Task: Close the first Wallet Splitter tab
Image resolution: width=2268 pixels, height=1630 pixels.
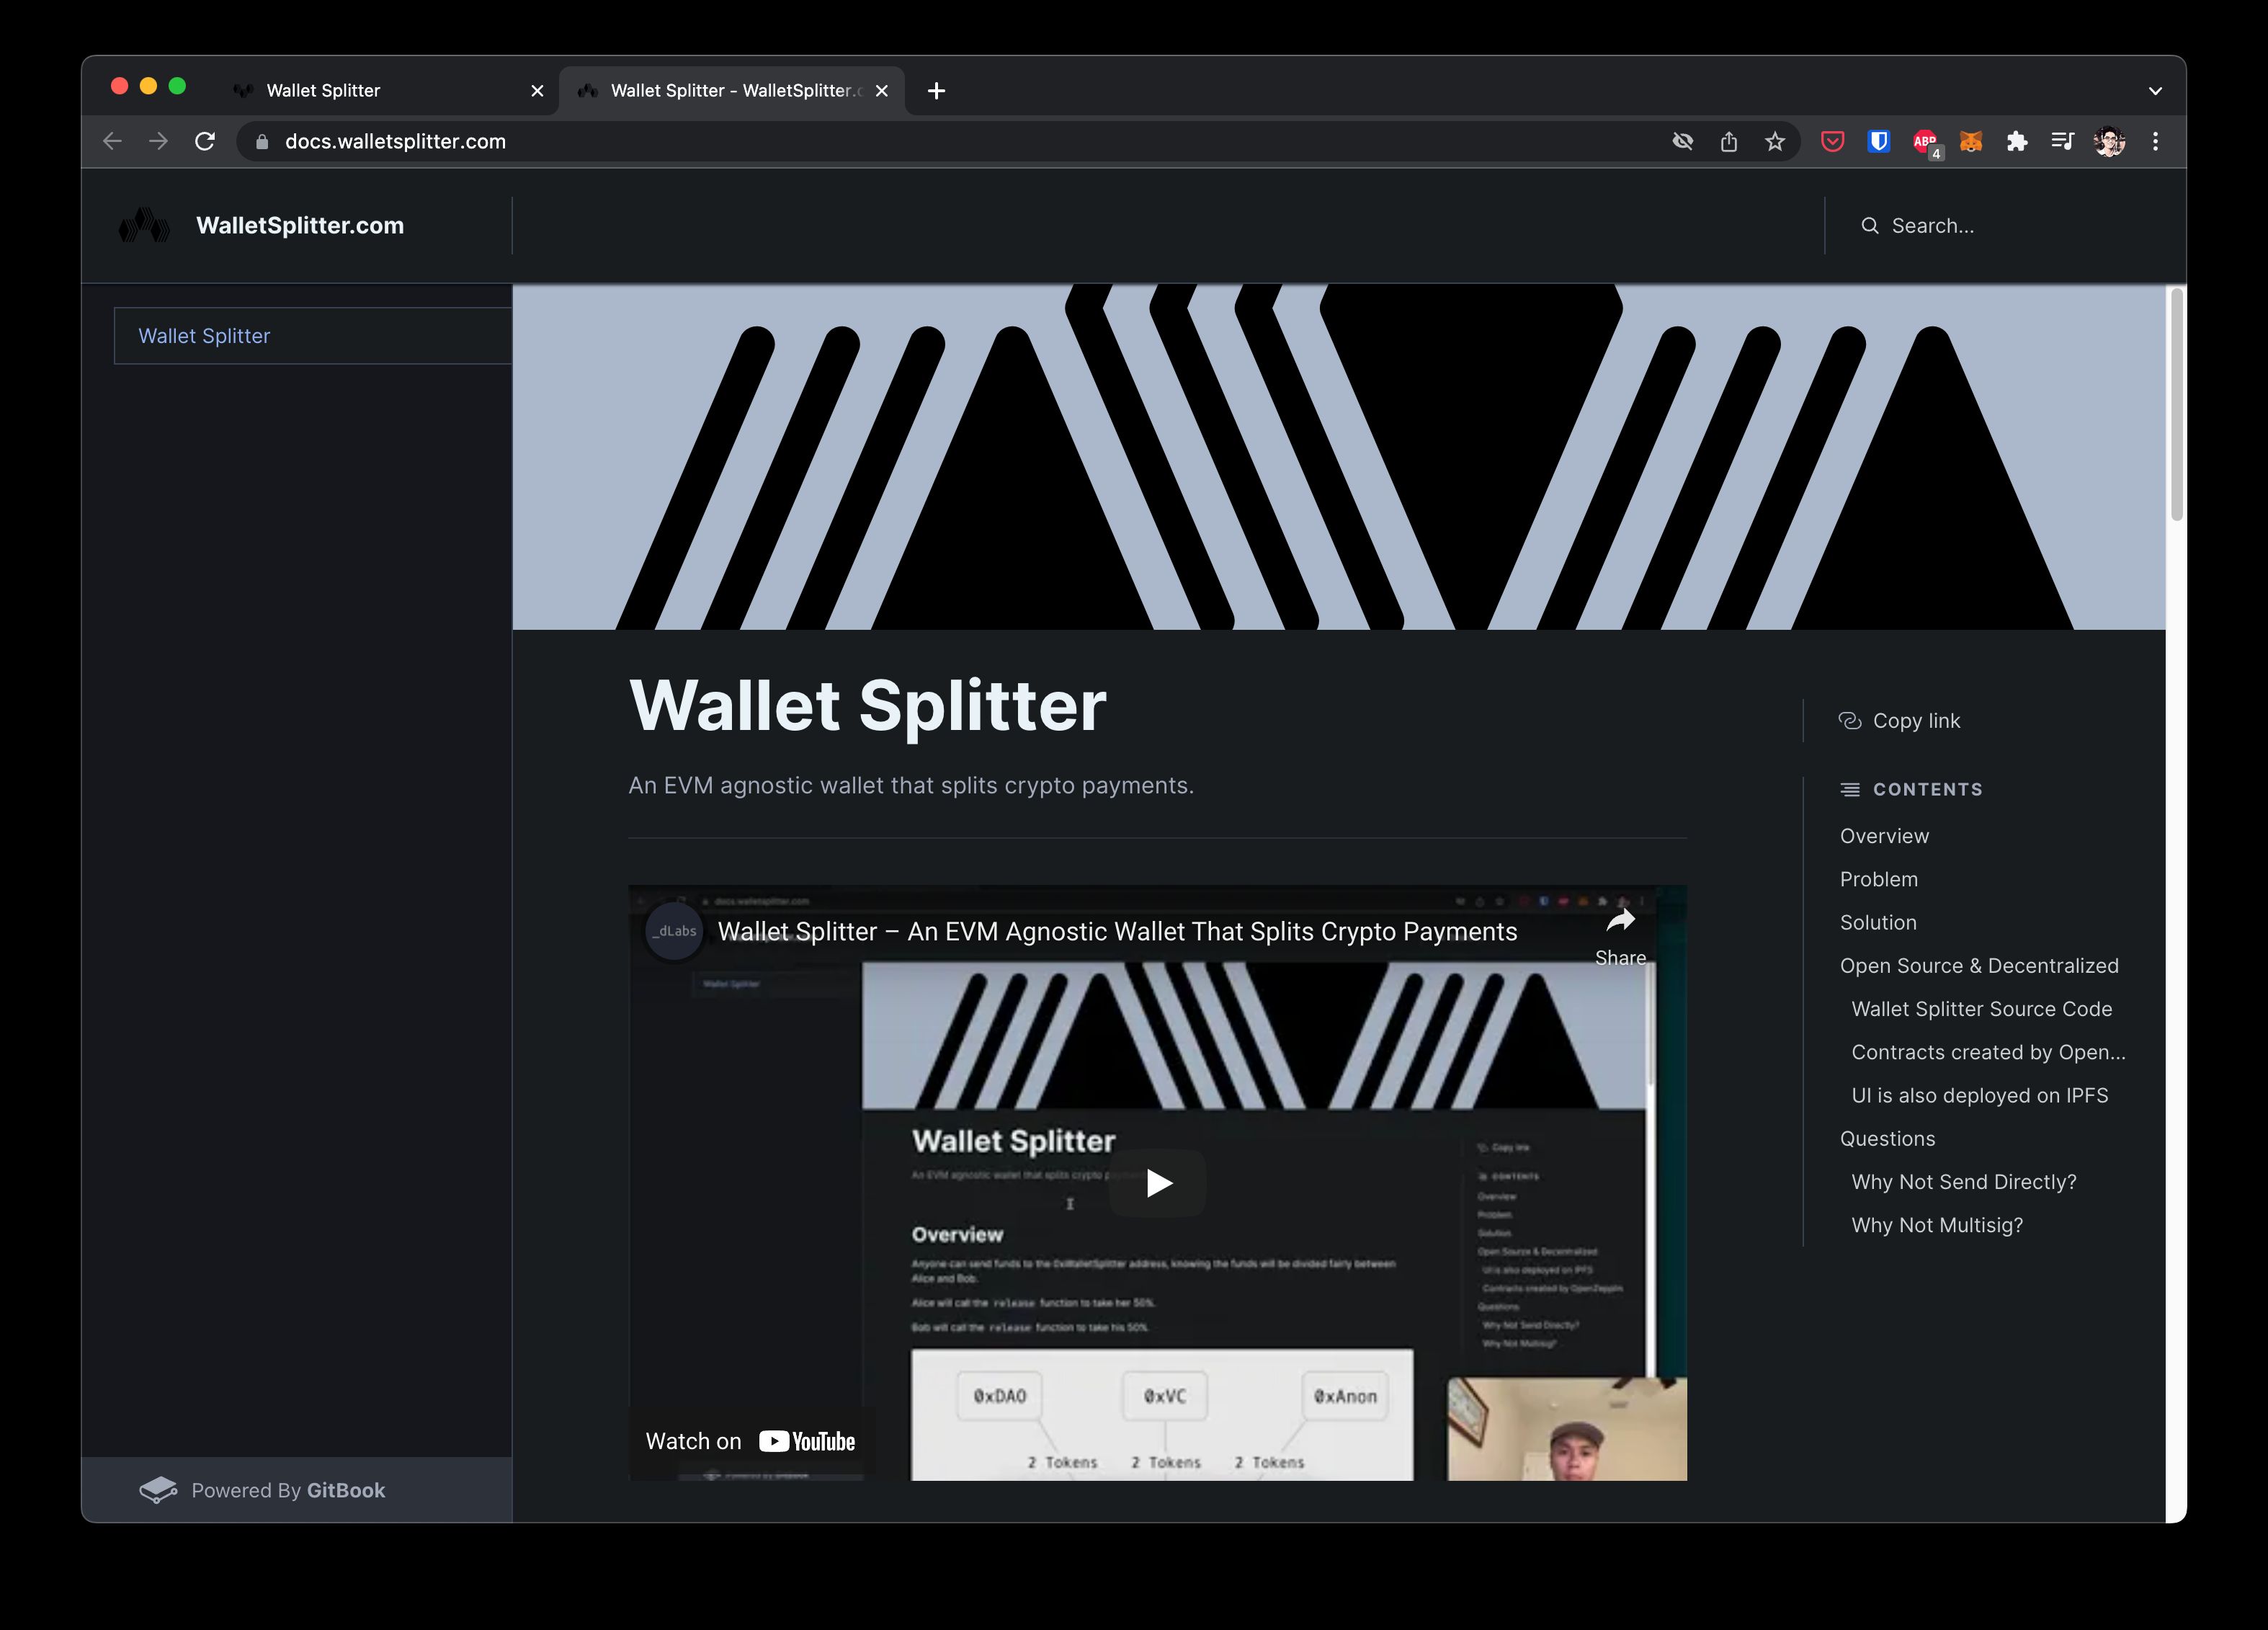Action: pos(537,91)
